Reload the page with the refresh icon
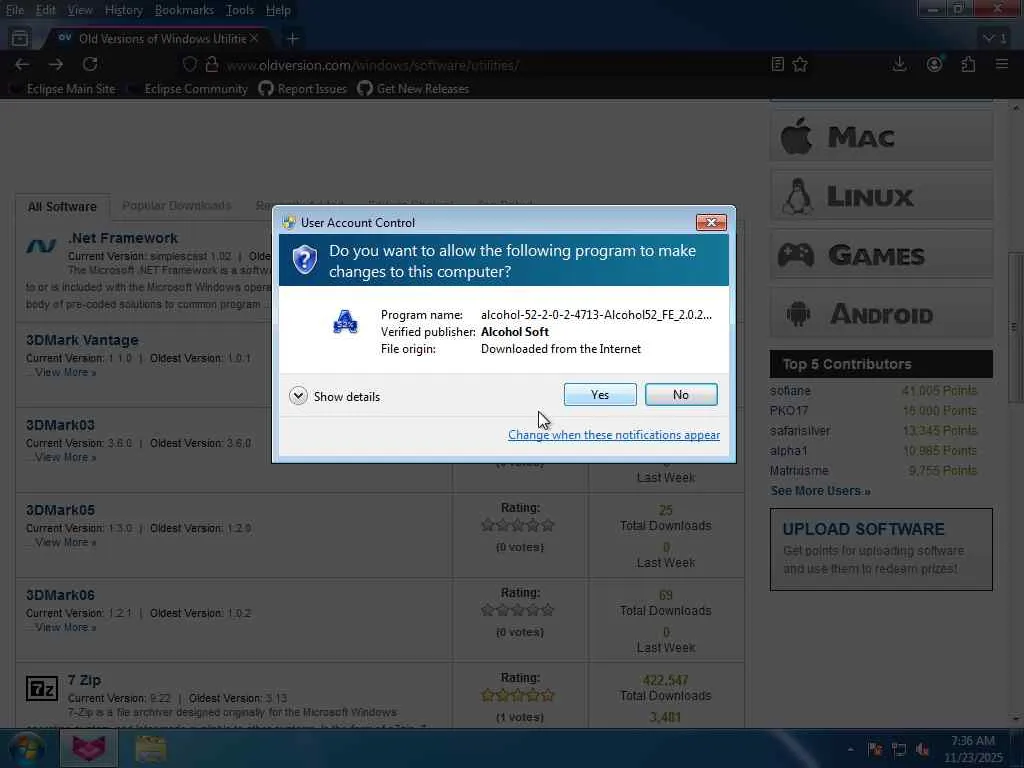 tap(90, 64)
